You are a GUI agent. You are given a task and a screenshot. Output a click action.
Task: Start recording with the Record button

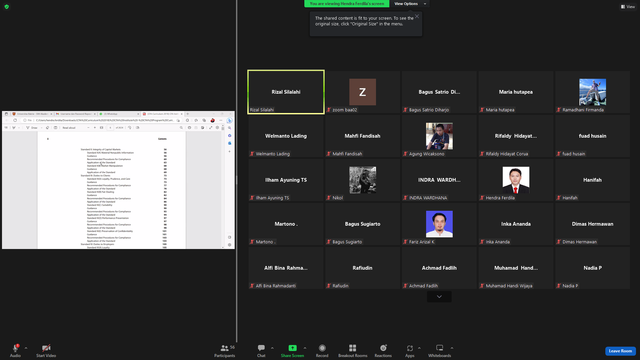(322, 351)
